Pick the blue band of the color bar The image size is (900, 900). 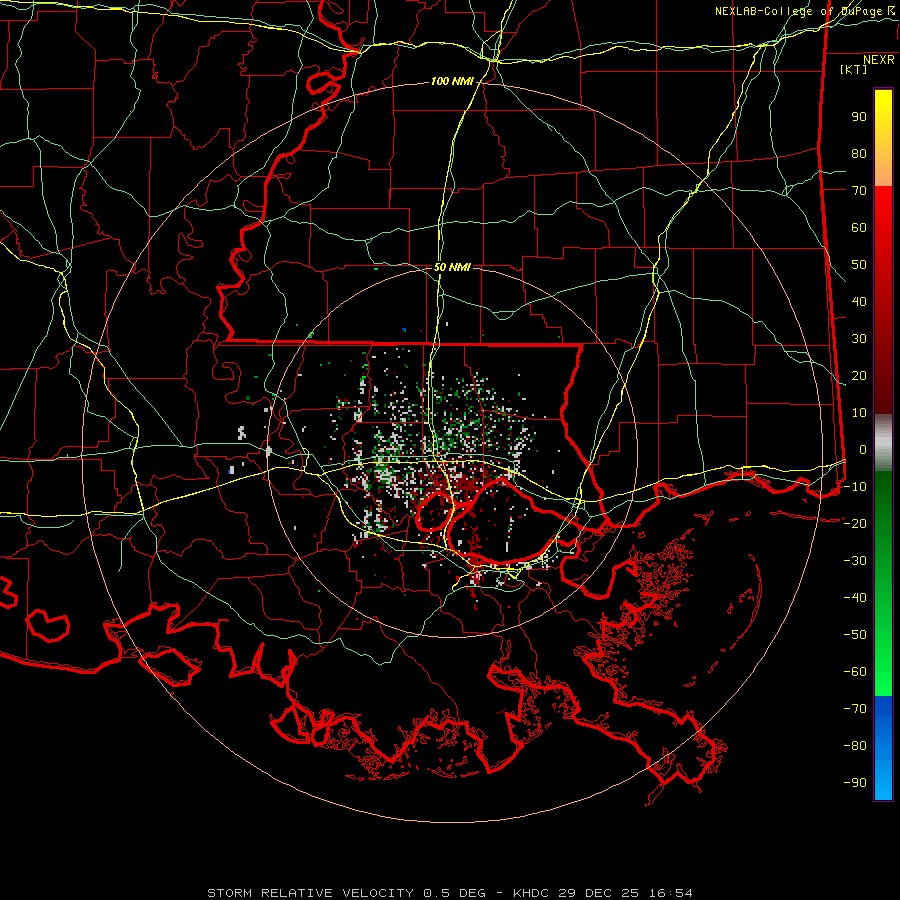(883, 748)
